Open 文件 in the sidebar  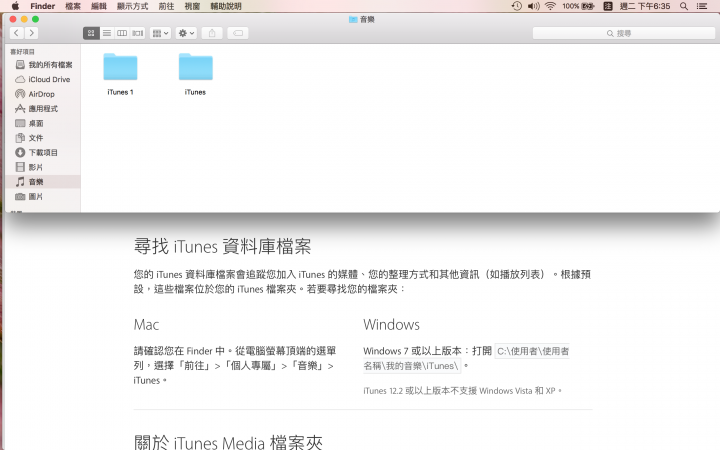pos(44,138)
